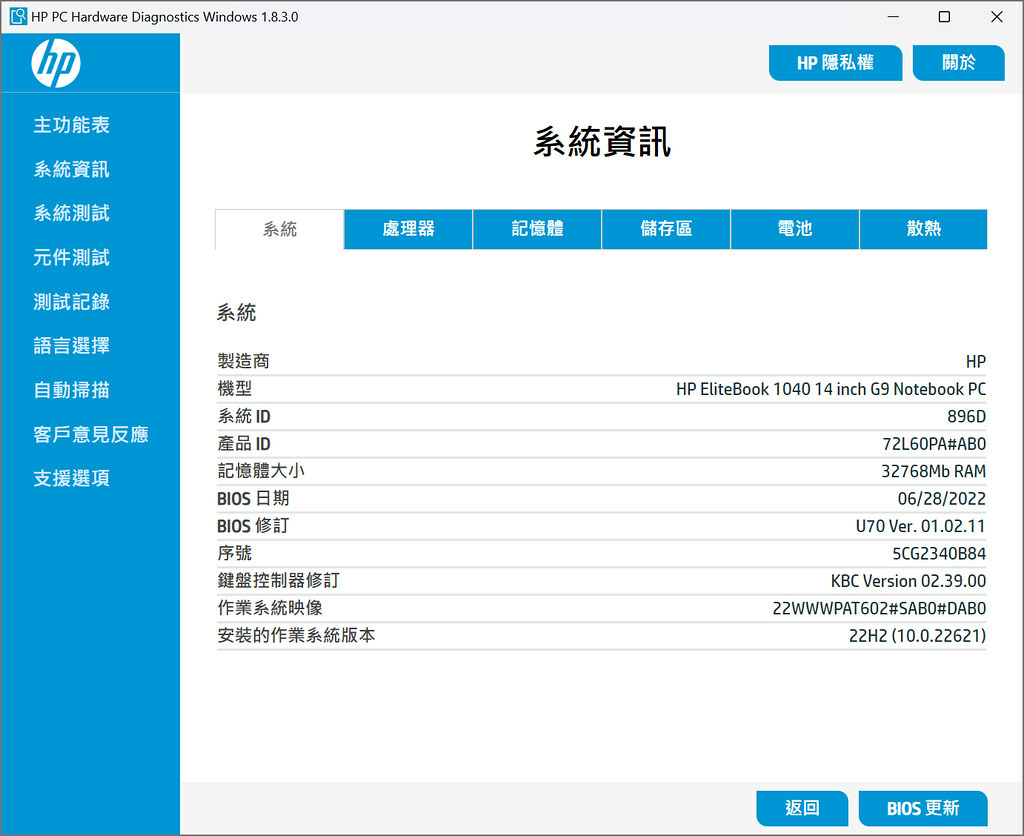Select the 電池 tab

coord(795,229)
